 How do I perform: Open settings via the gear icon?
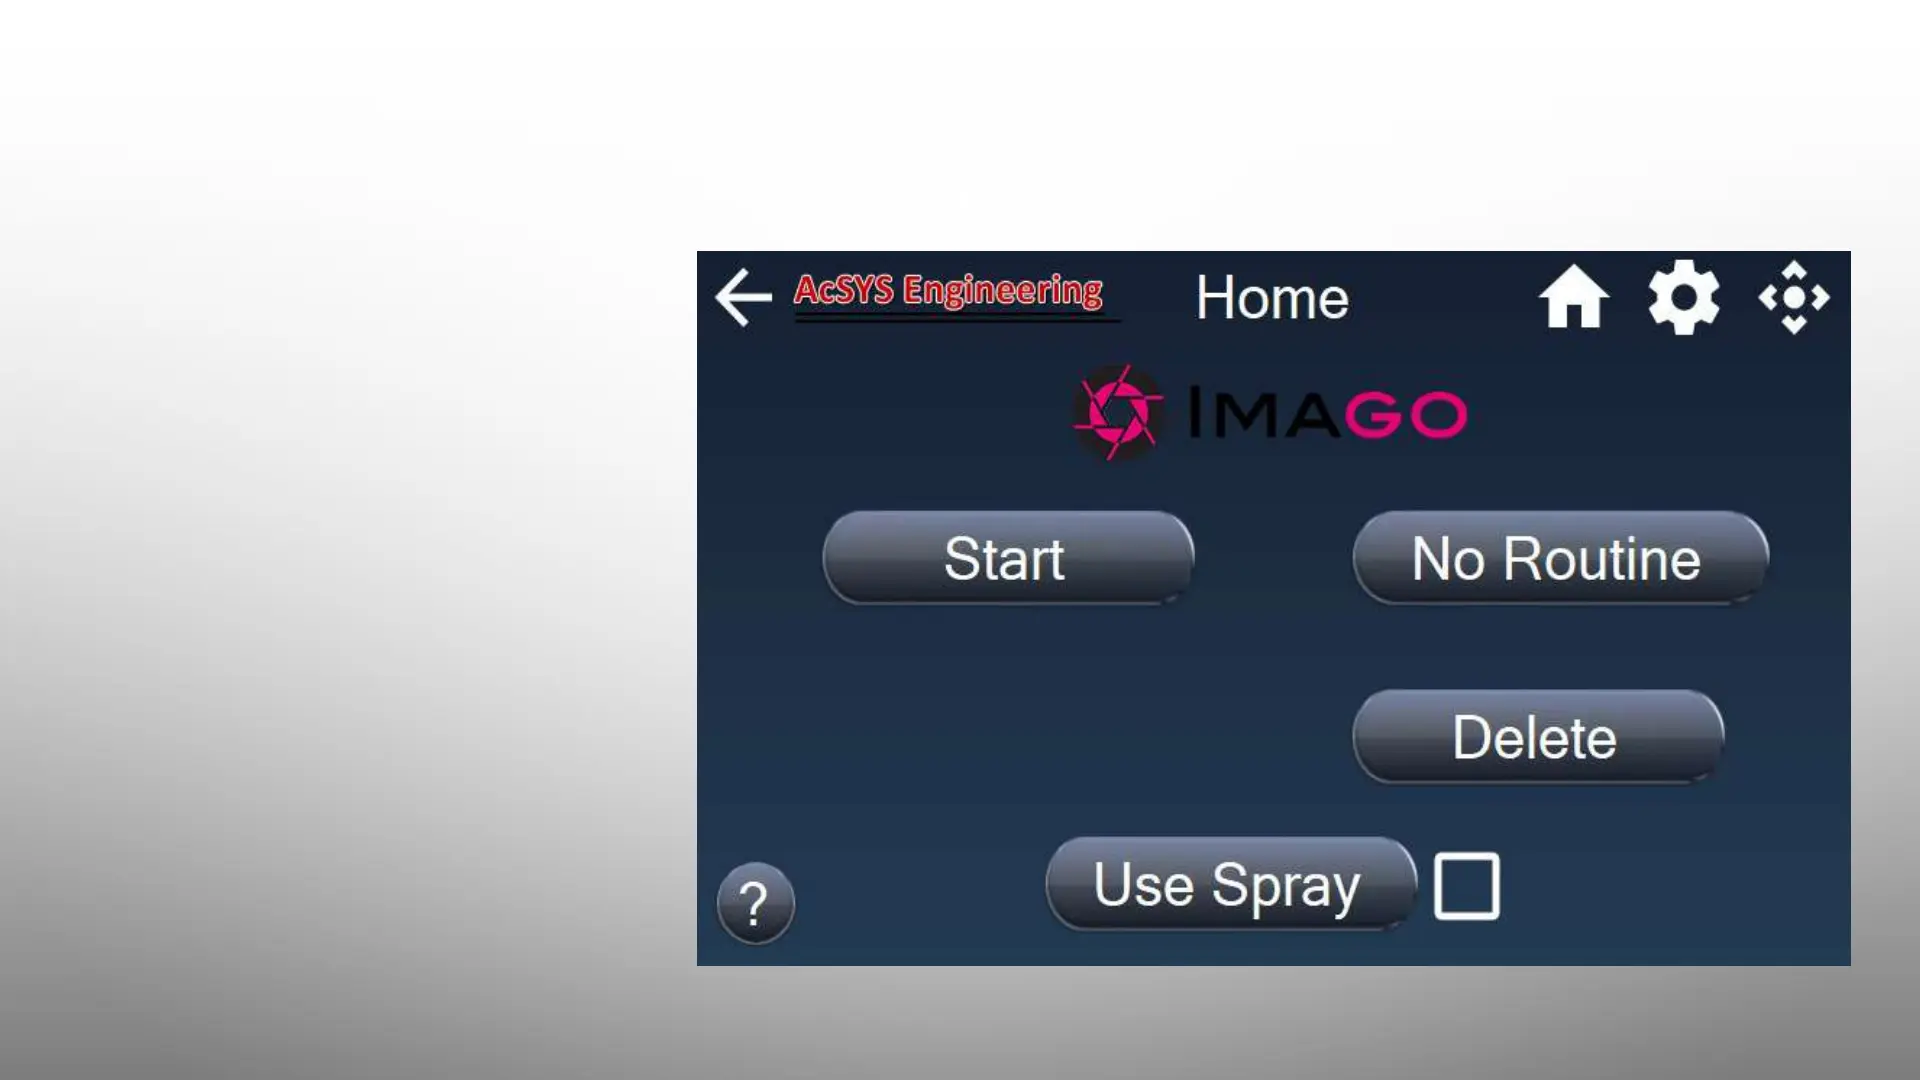point(1684,297)
